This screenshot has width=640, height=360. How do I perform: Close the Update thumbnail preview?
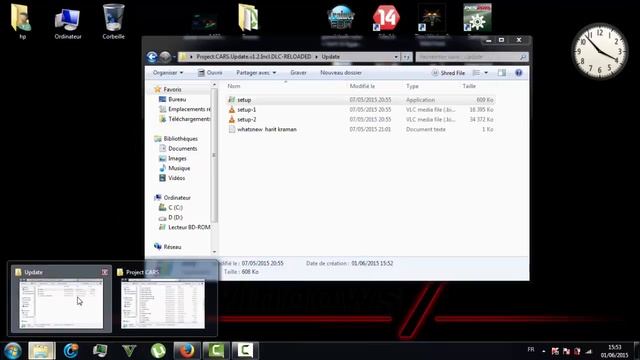[x=104, y=272]
